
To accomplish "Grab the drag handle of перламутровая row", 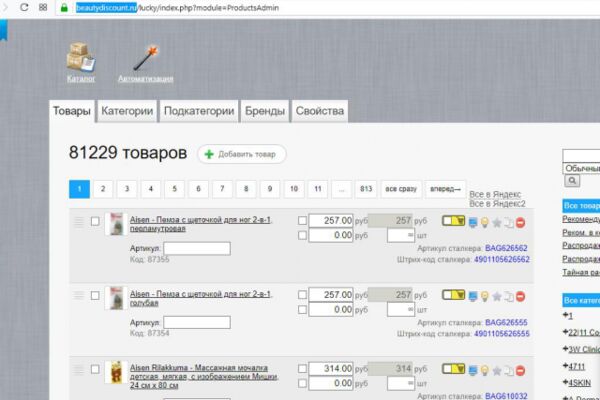I will [78, 222].
